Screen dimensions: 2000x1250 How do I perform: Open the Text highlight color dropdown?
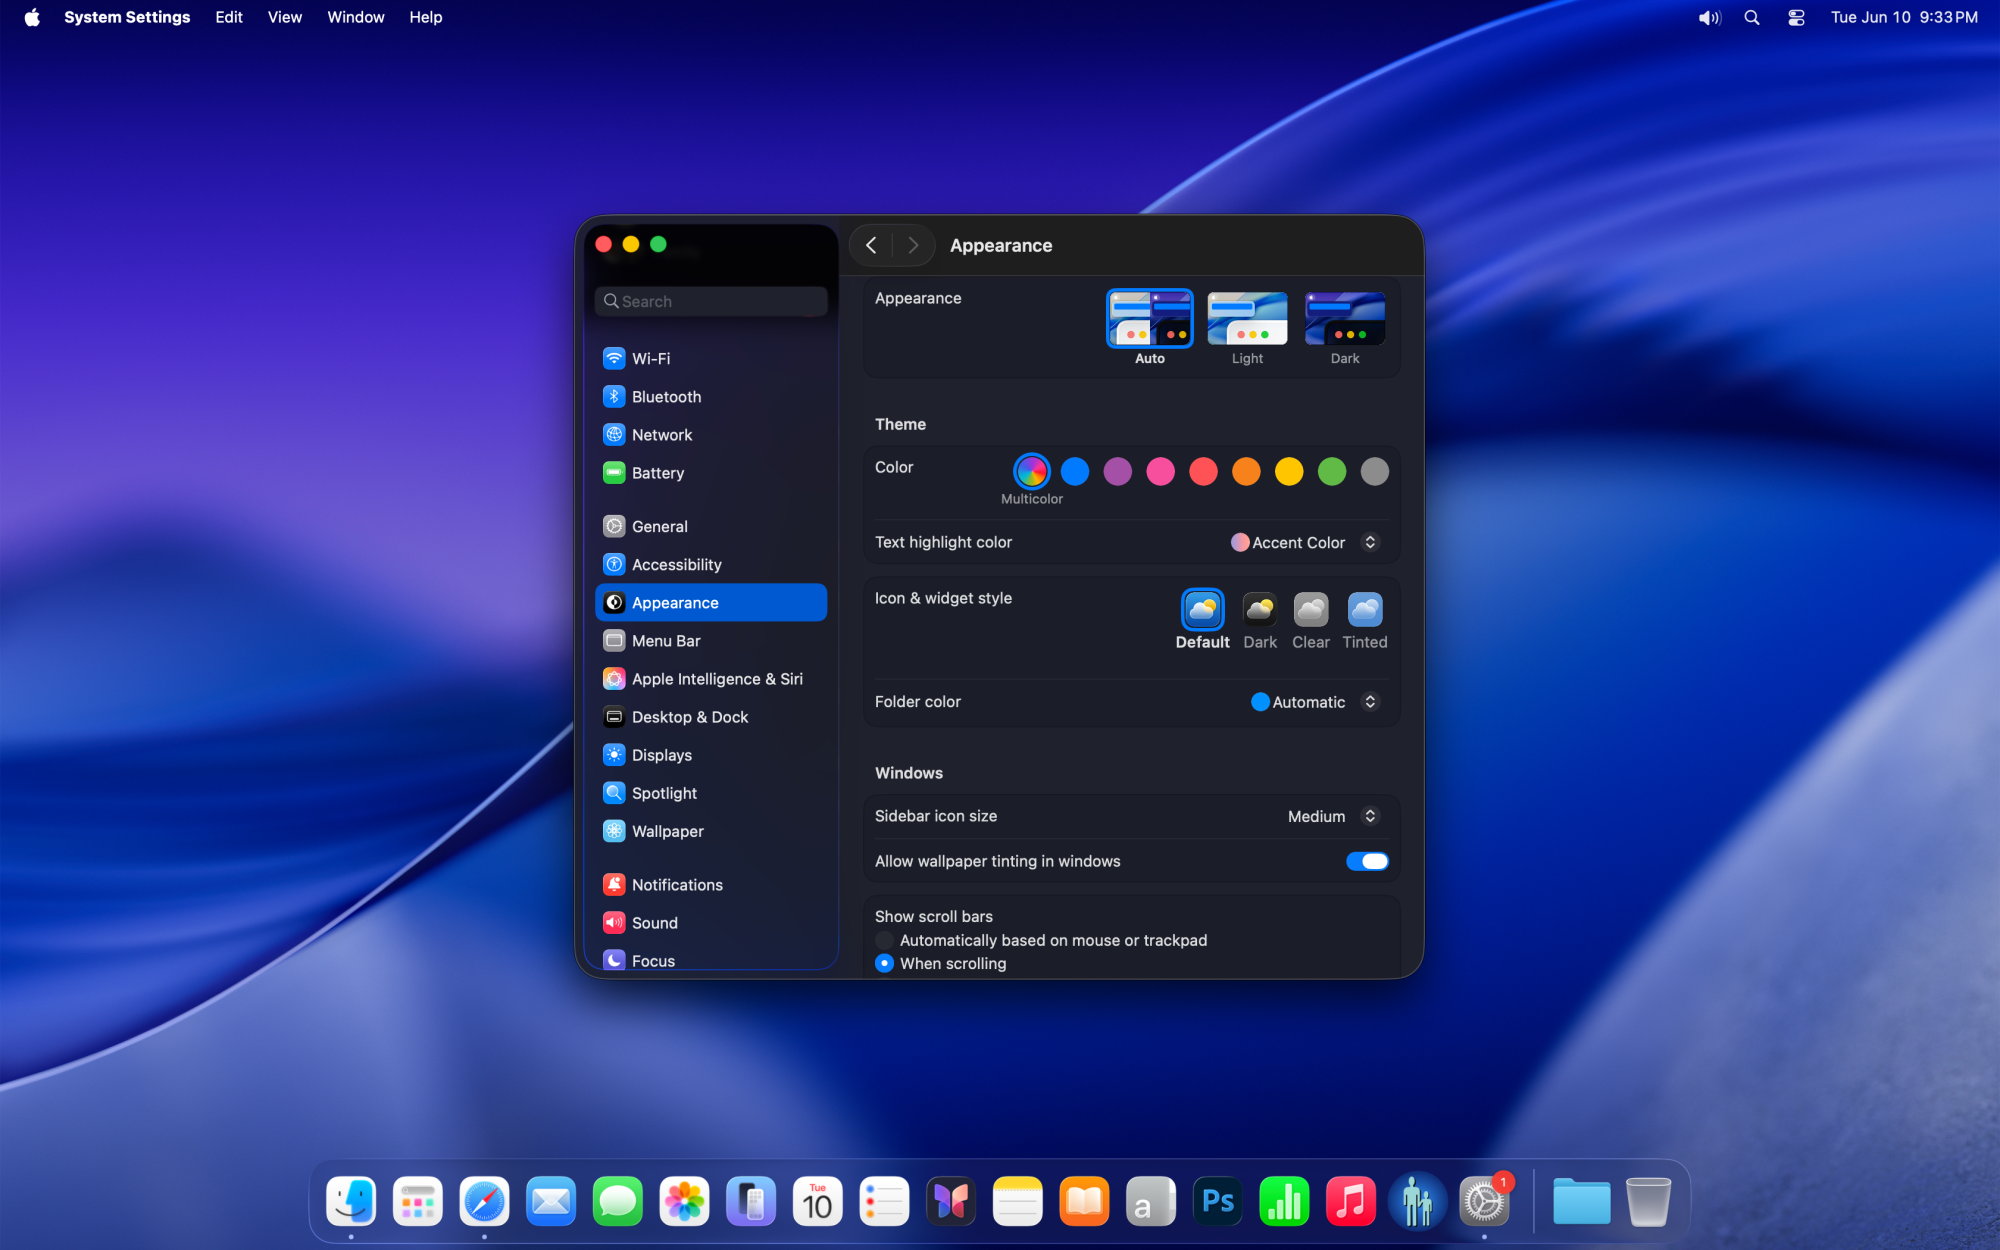click(1305, 542)
